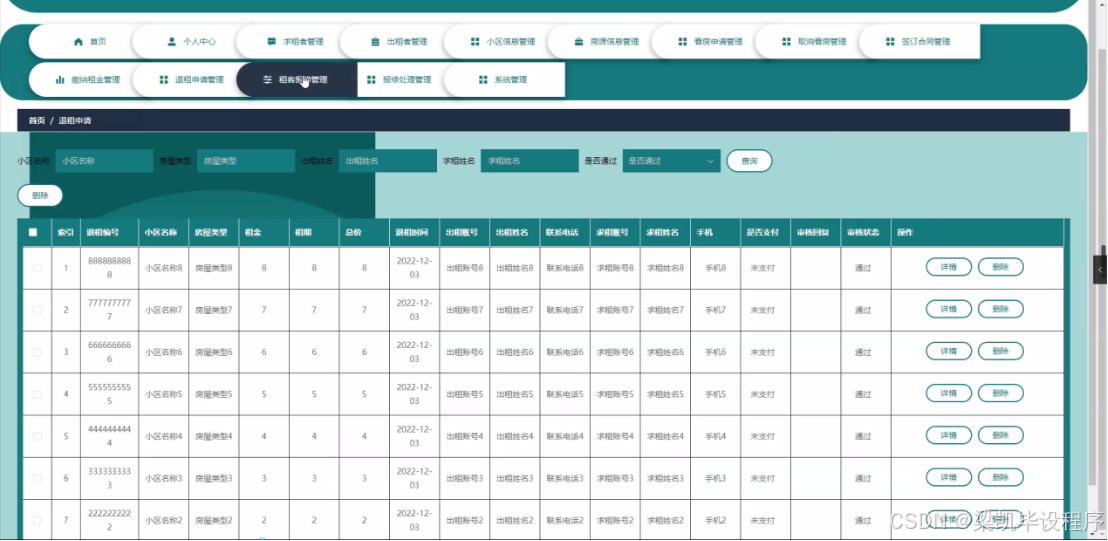Viewport: 1108px width, 541px height.
Task: Click the cell 求租姓名7
Action: (666, 310)
